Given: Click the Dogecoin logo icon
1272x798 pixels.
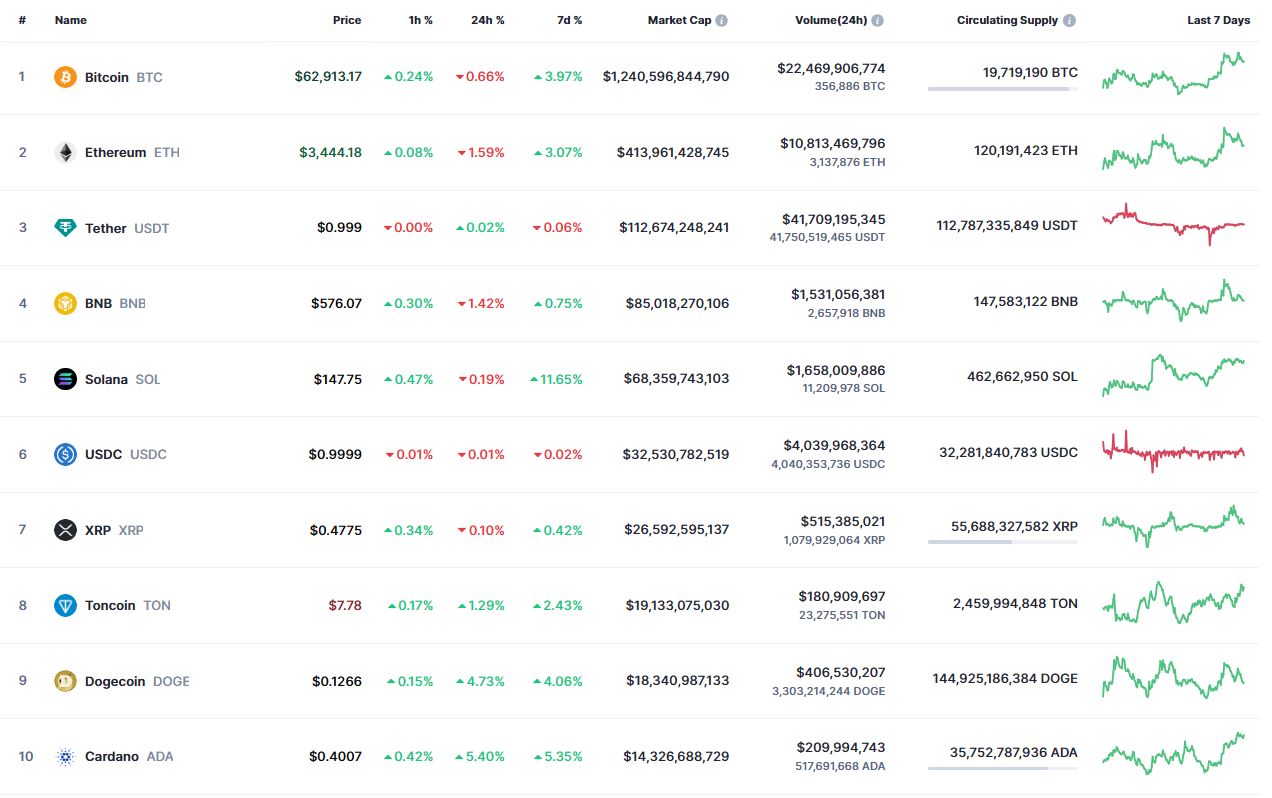Looking at the screenshot, I should (x=65, y=681).
